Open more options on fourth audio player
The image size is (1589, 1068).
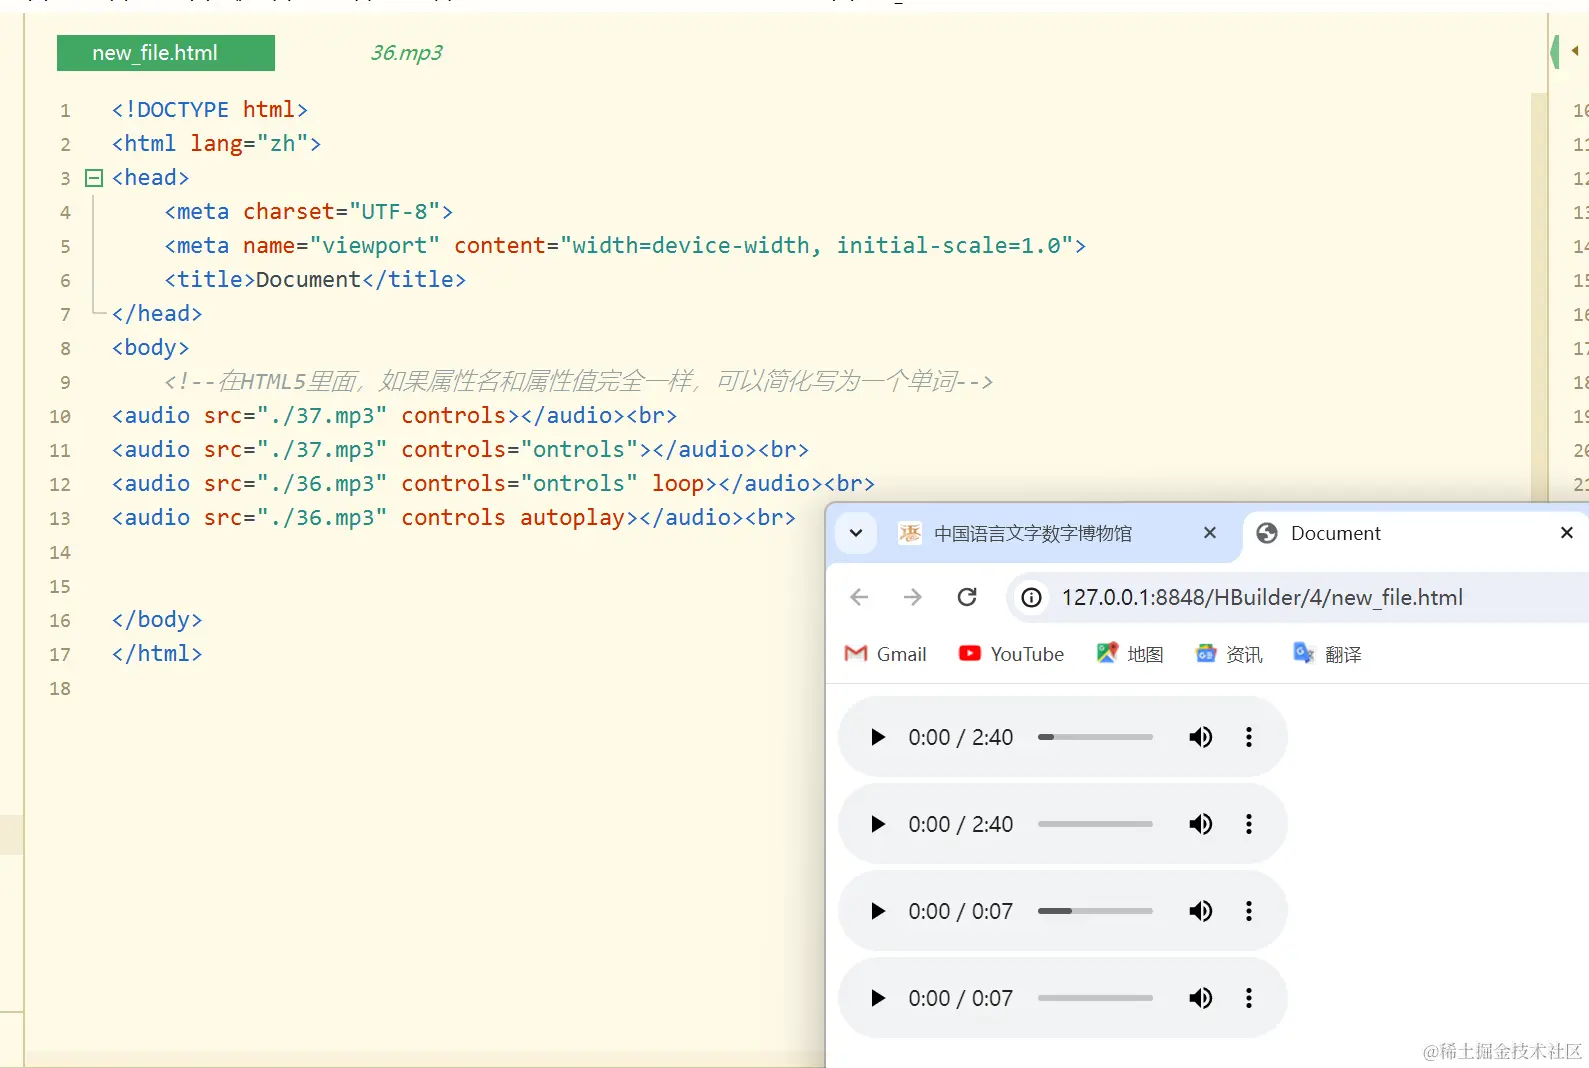[1248, 998]
